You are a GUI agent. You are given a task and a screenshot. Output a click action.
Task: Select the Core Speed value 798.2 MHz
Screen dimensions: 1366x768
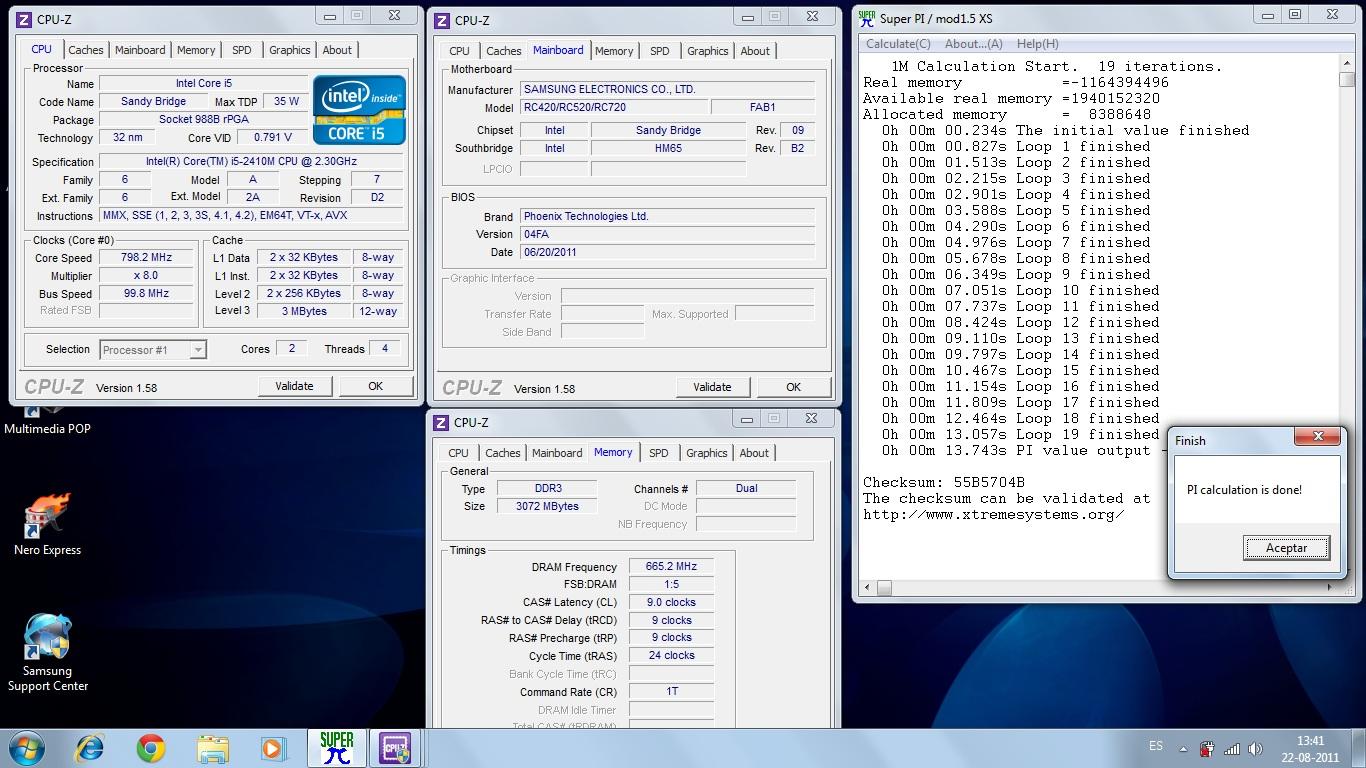(x=146, y=257)
